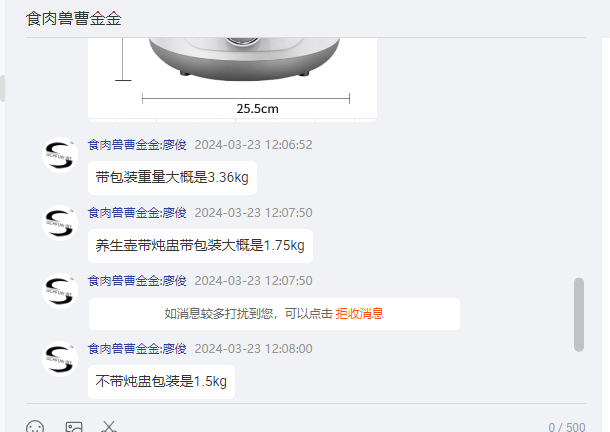Select message 不带炖盅包装是1.5kg
The height and width of the screenshot is (432, 610).
click(x=161, y=381)
